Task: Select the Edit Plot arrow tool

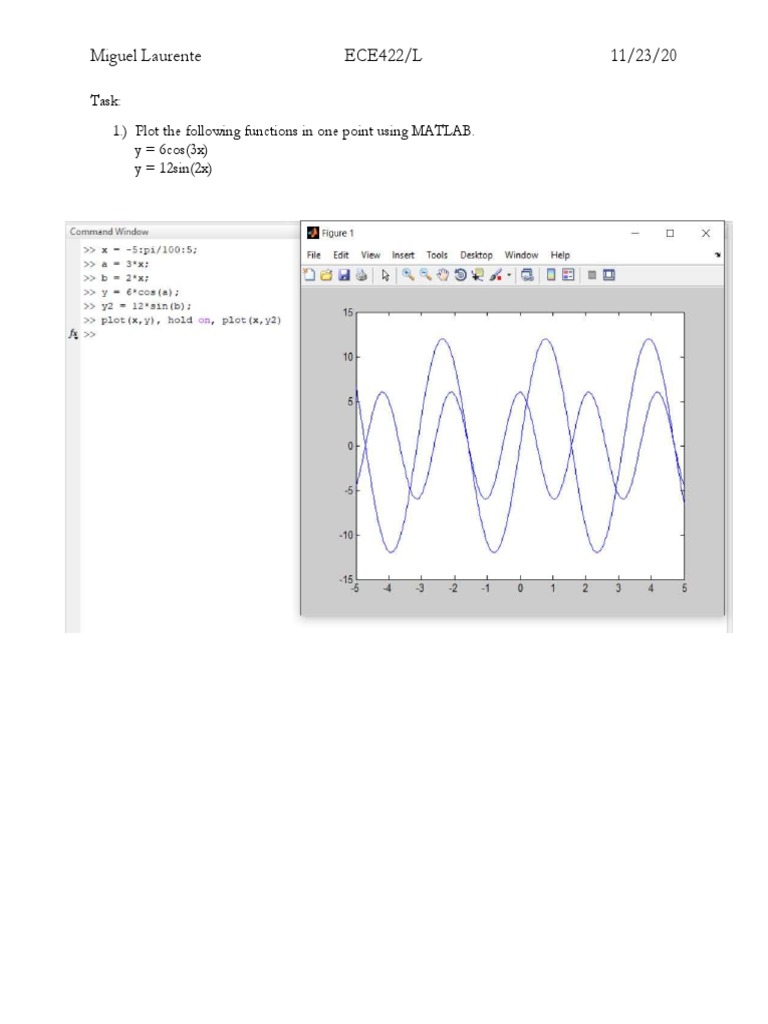Action: 385,275
